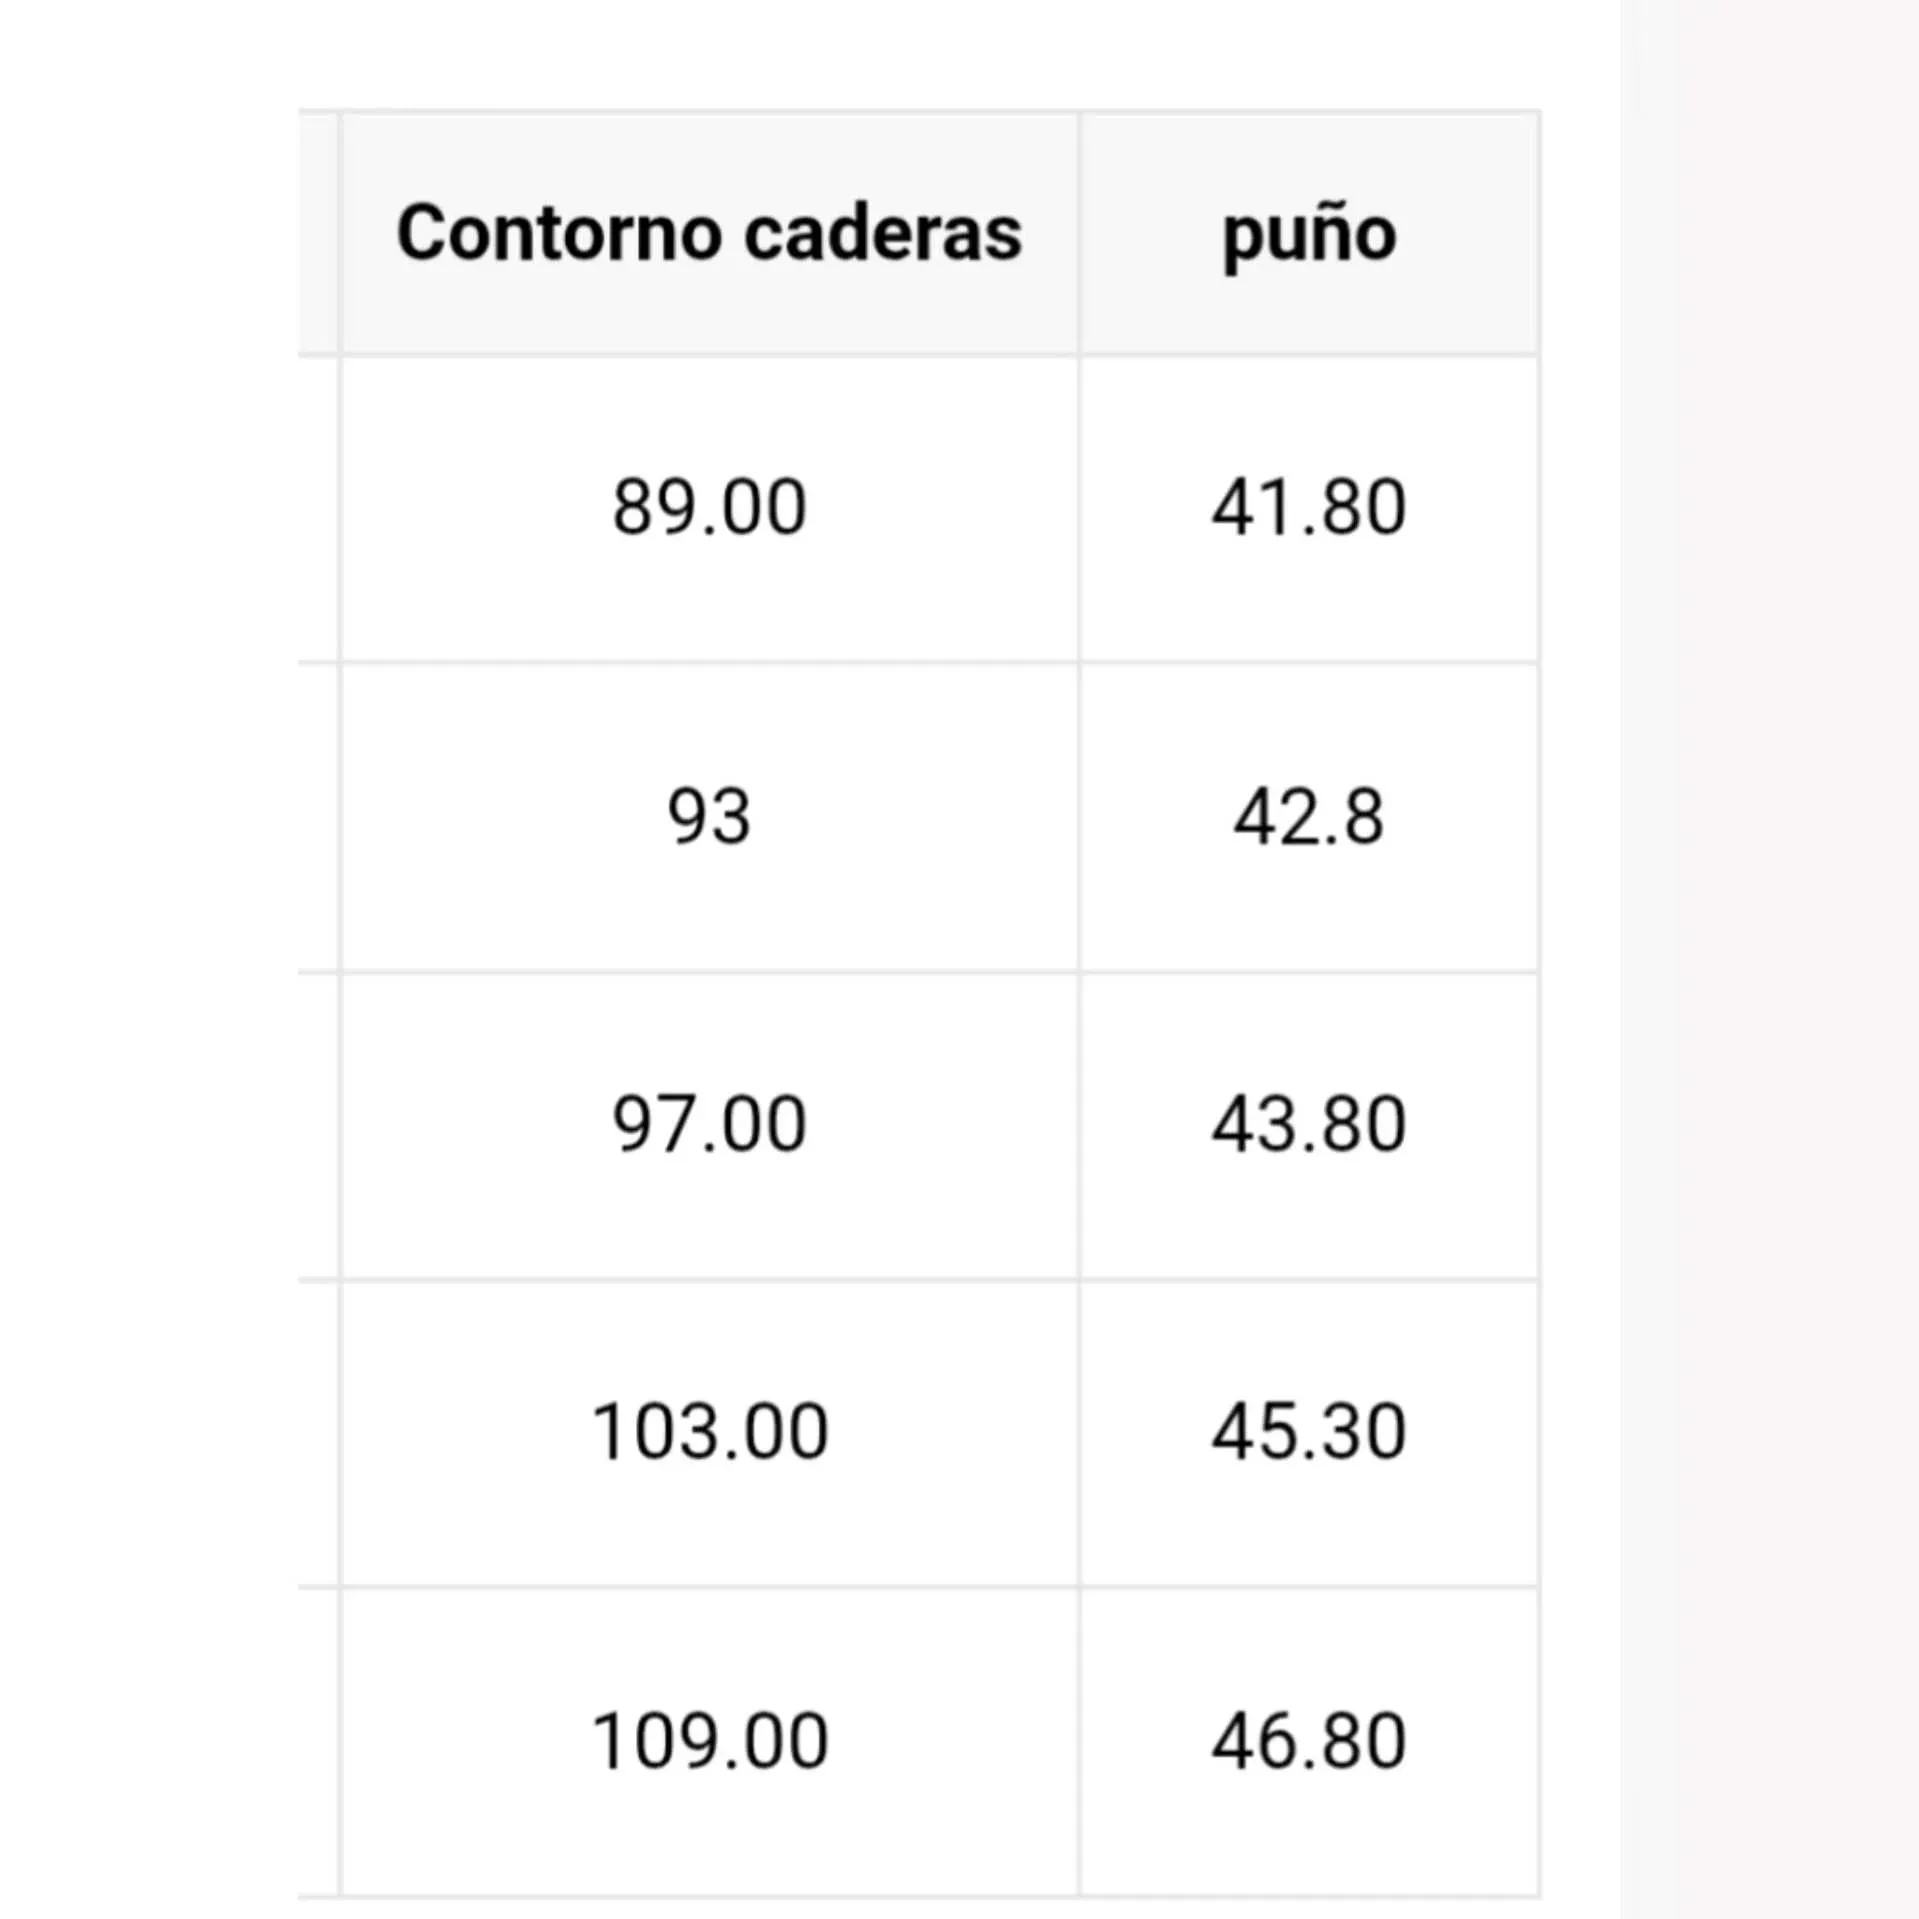Click the cut-off cell left of 89.00
The image size is (1919, 1919).
click(319, 507)
